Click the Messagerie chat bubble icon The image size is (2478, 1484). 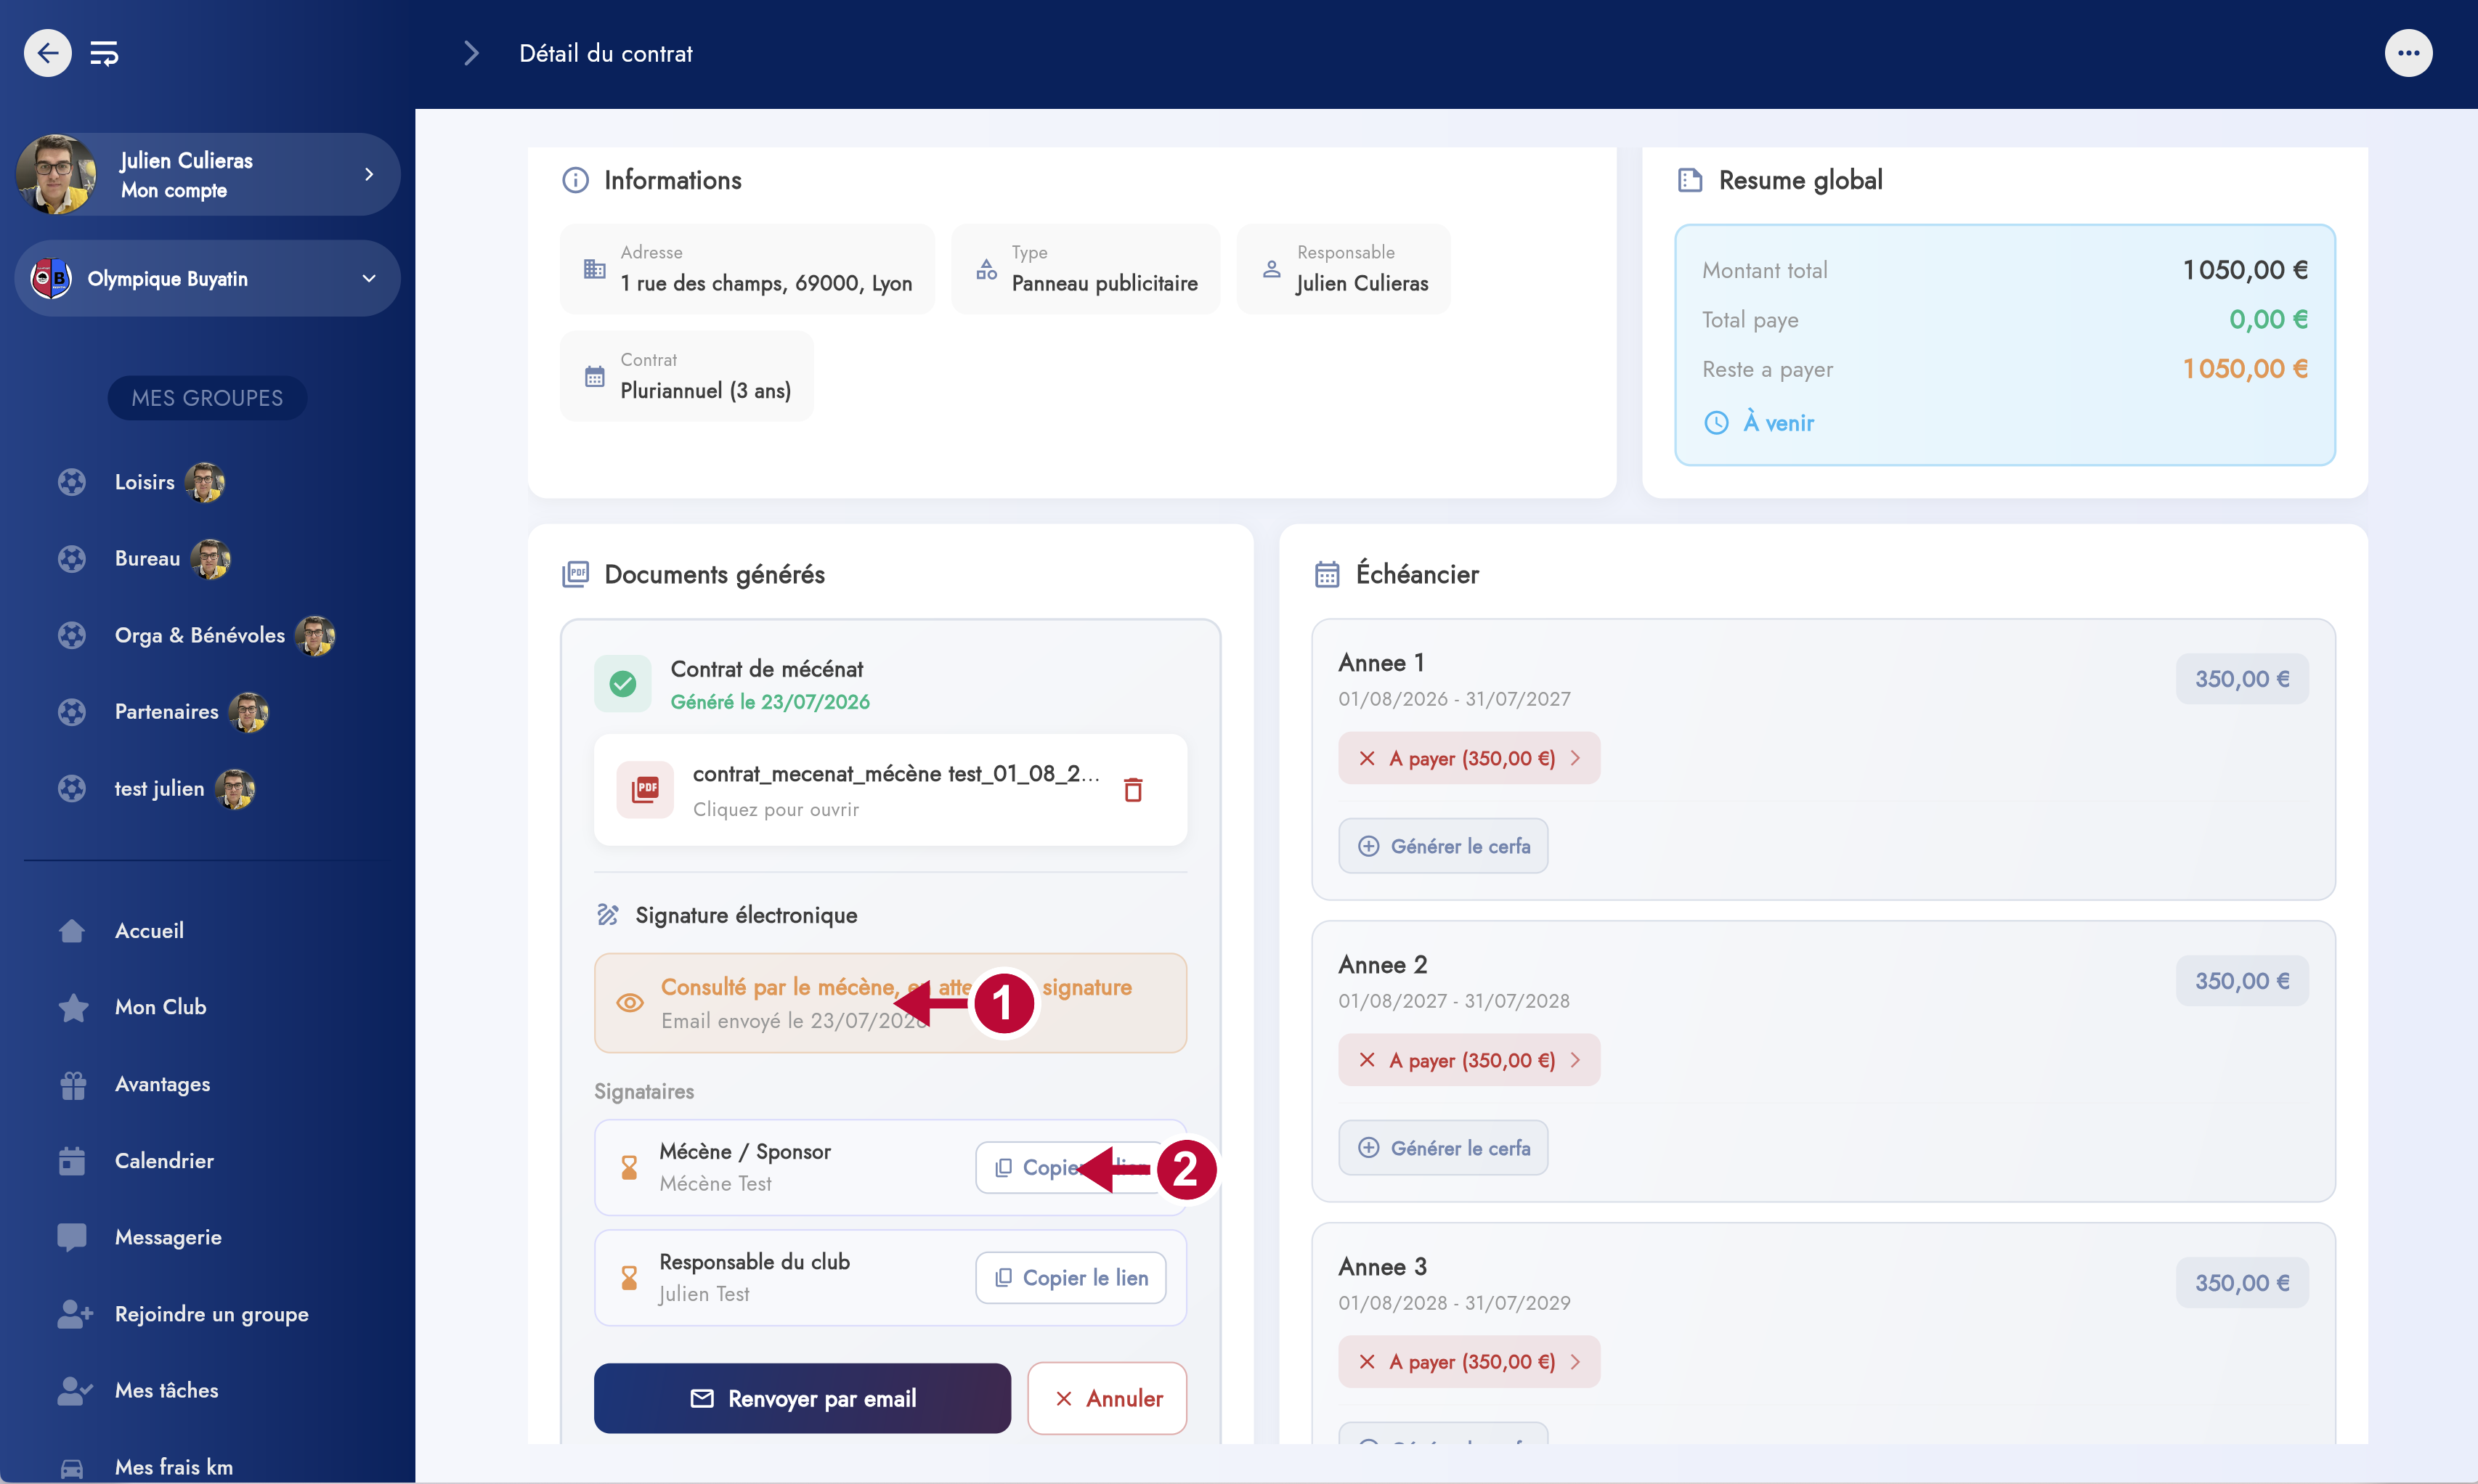[x=72, y=1237]
